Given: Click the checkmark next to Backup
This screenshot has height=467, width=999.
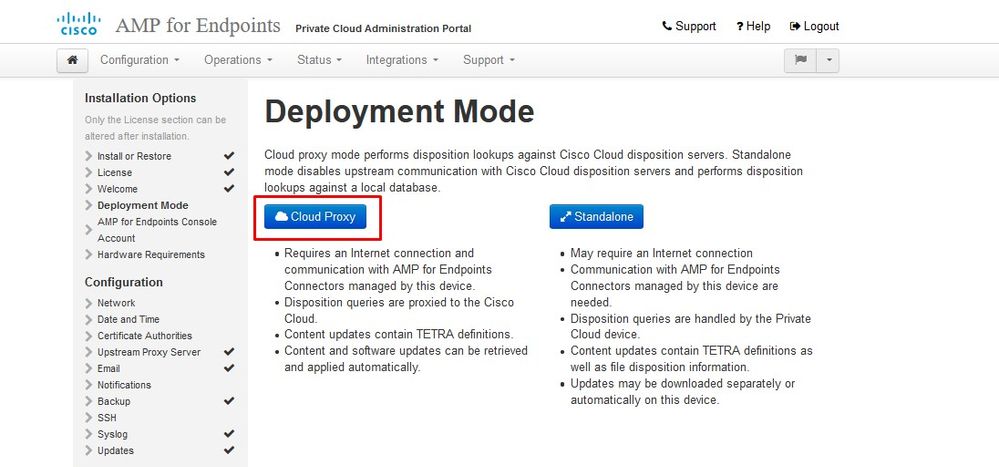Looking at the screenshot, I should (x=229, y=401).
